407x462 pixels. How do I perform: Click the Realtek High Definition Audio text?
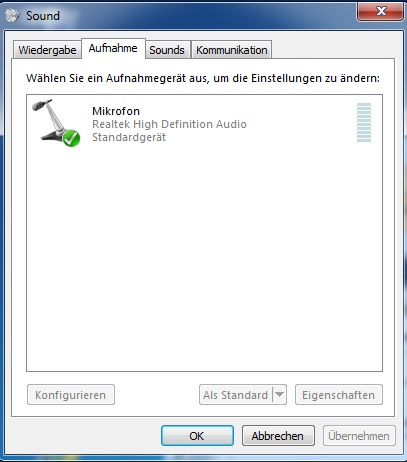pos(169,124)
